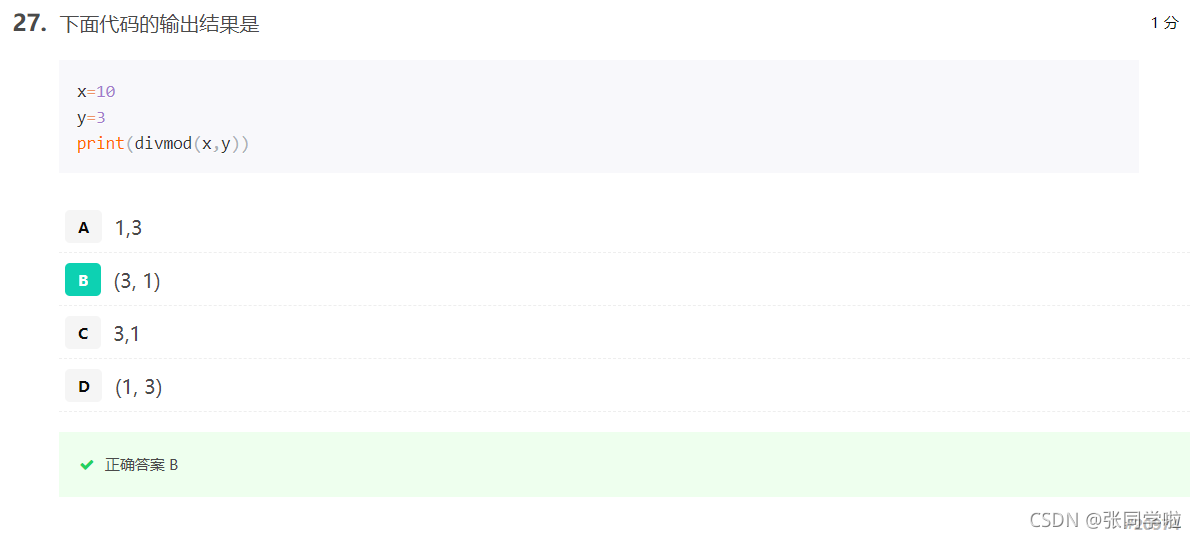Pick option D letter badge
1196x538 pixels.
[83, 386]
